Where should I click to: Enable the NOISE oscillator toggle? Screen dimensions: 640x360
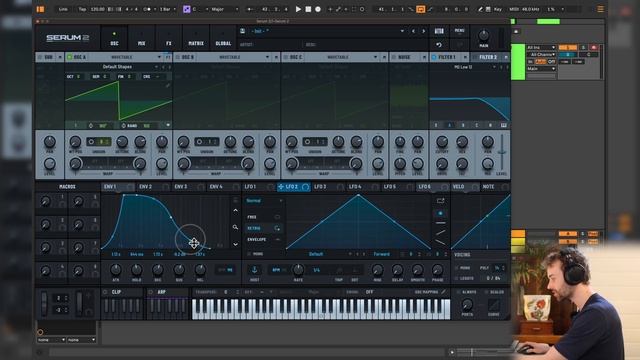tap(394, 57)
